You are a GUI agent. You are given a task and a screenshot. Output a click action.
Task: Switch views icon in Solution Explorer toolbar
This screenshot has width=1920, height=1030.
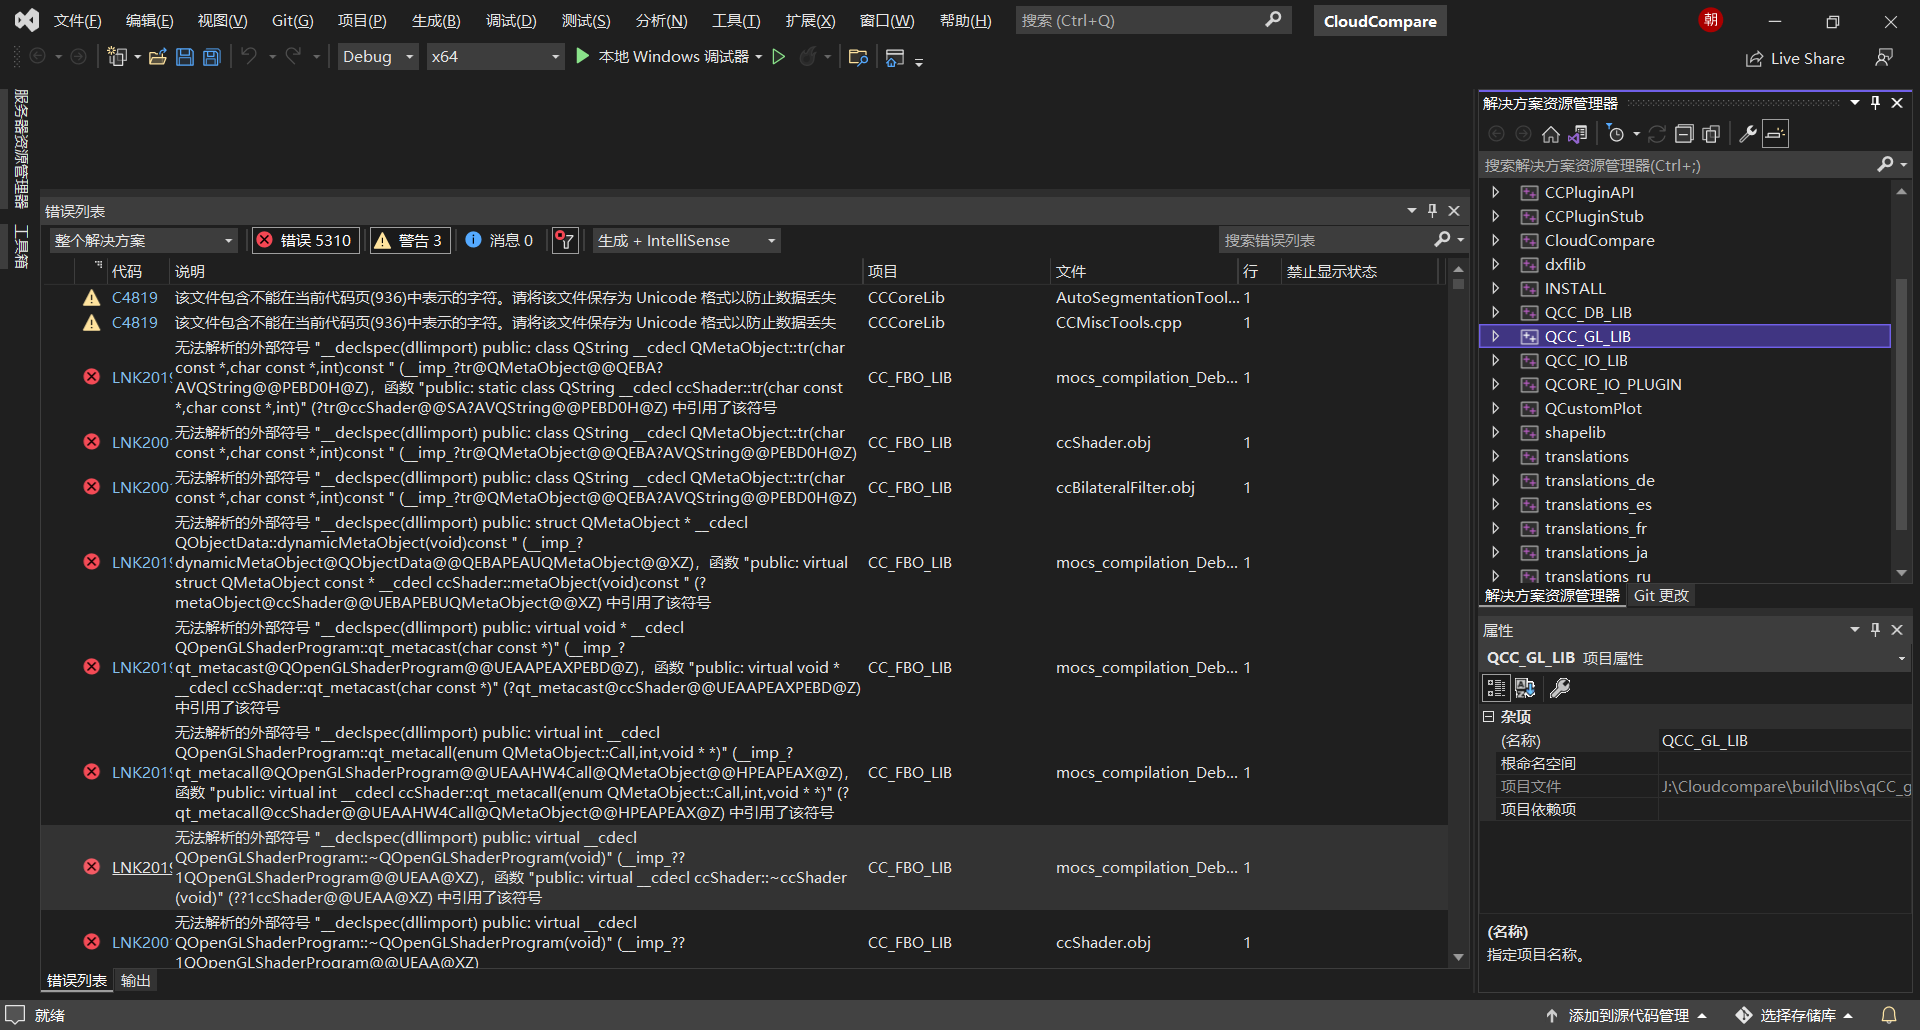coord(1578,134)
